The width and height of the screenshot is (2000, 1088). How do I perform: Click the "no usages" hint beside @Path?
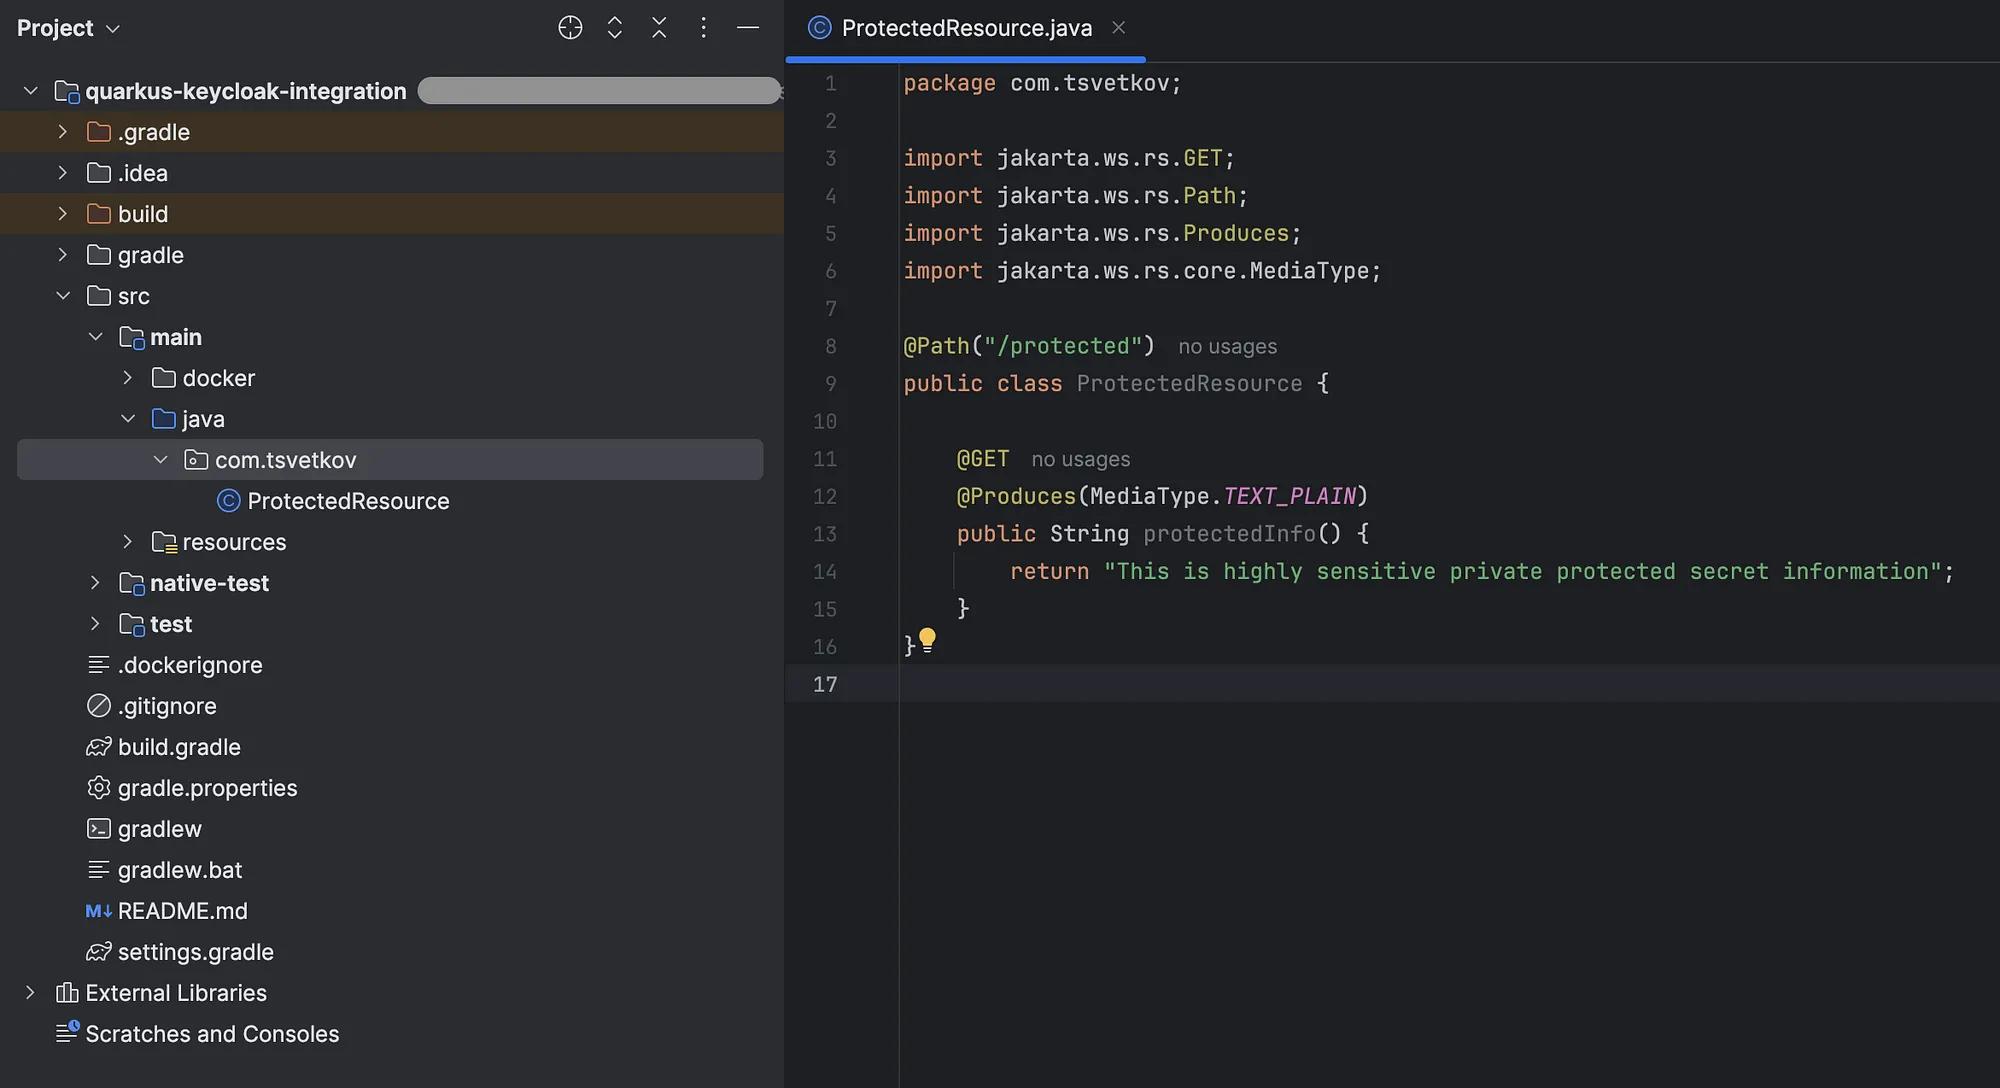coord(1227,347)
